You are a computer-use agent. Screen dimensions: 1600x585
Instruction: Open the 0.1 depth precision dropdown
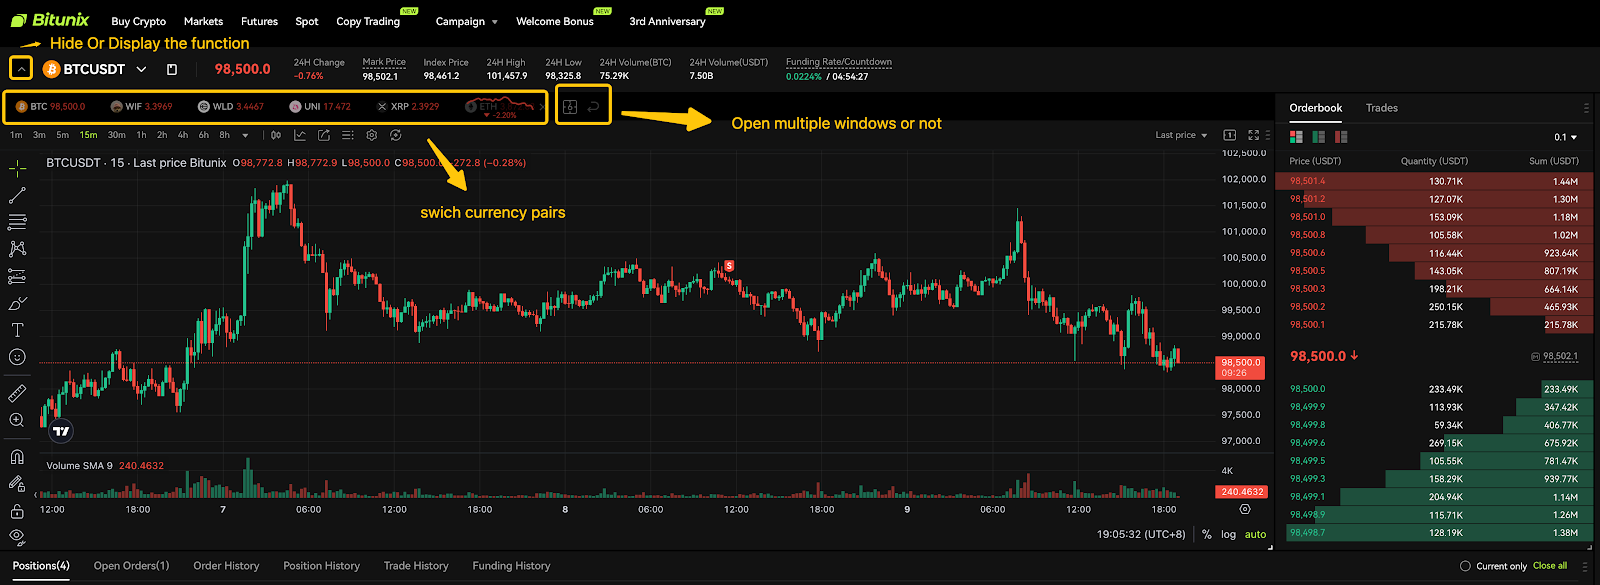click(x=1565, y=137)
